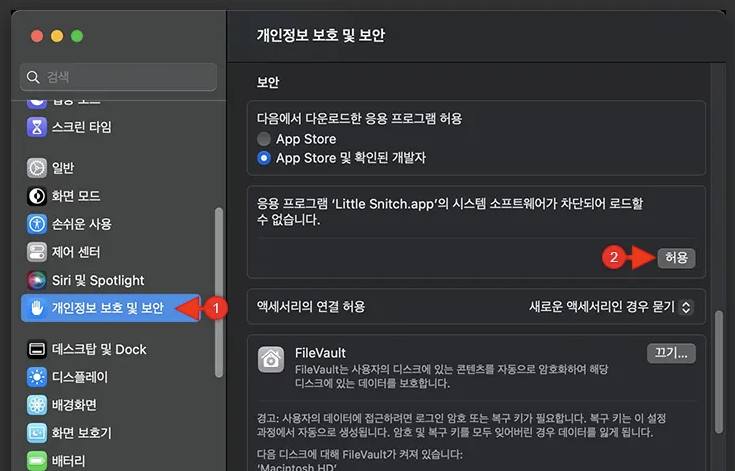Select App Store 및 확인된 개발자 radio
Screen dimensions: 735x471
[264, 158]
